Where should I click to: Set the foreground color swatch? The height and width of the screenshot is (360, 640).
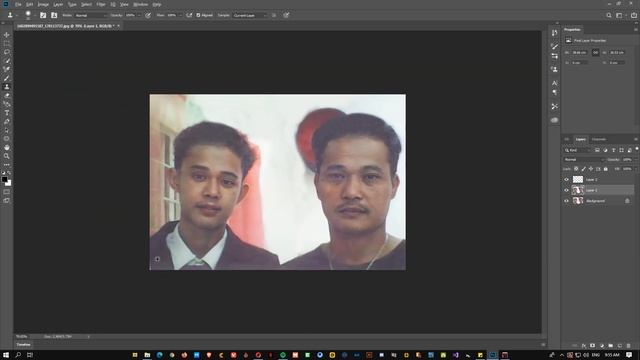click(x=4, y=179)
